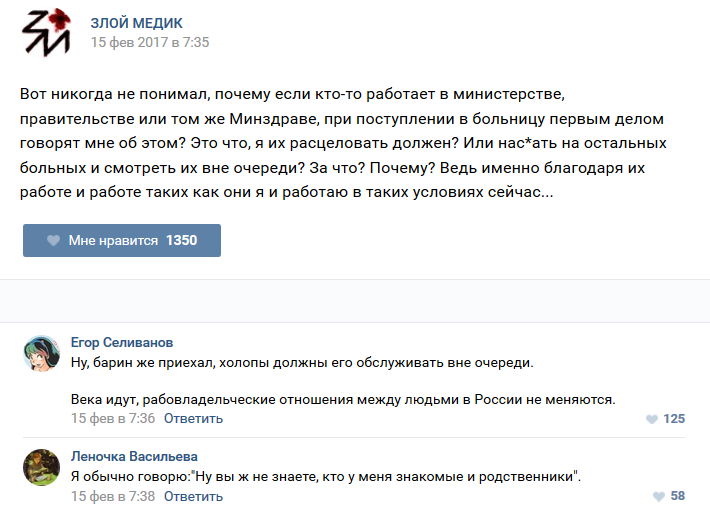
Task: Open Леночка Васильева's avatar picture
Action: pos(41,468)
